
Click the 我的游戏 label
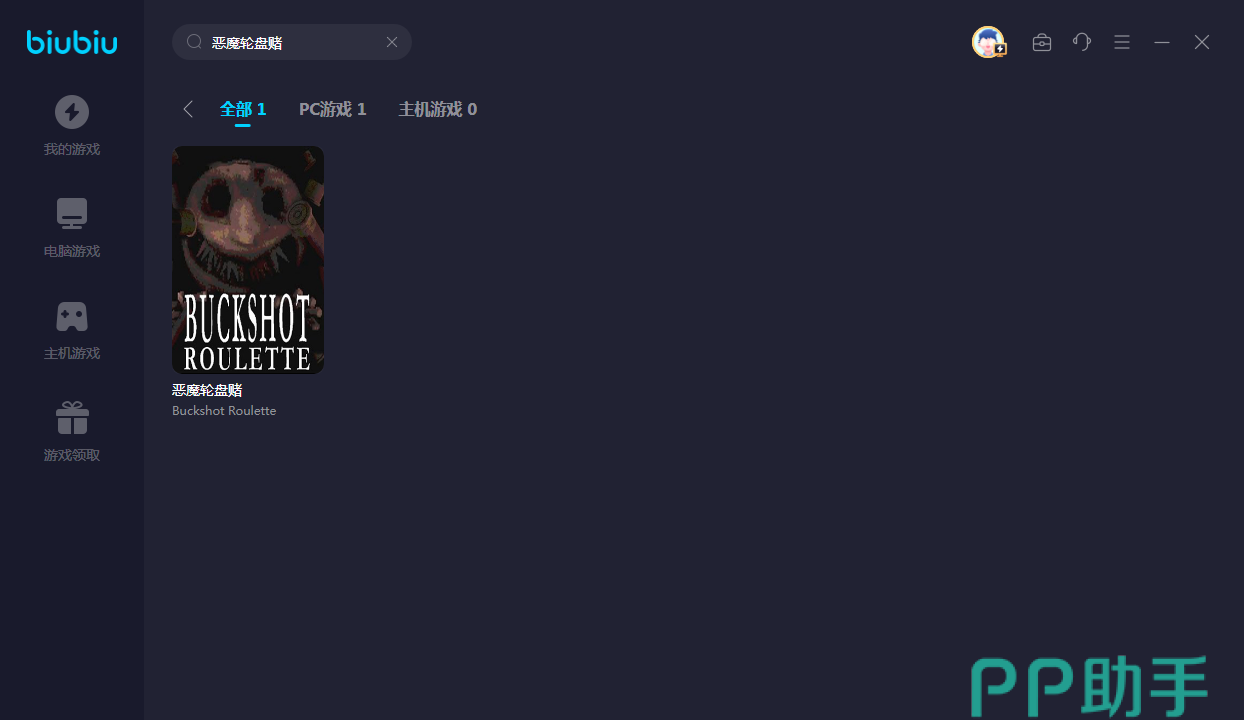click(72, 149)
